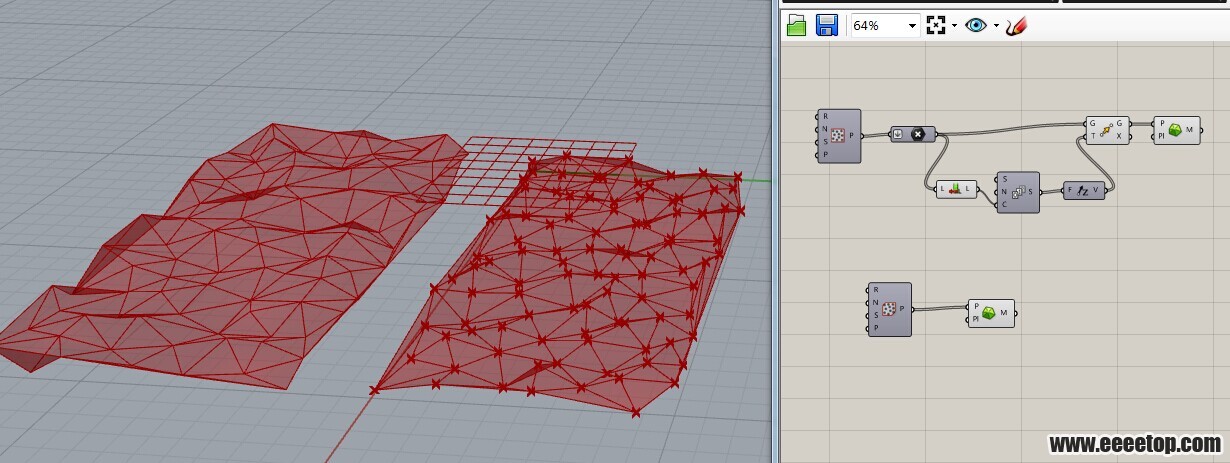Viewport: 1230px width, 463px height.
Task: Select the Unit Z vector component
Action: (x=1084, y=189)
